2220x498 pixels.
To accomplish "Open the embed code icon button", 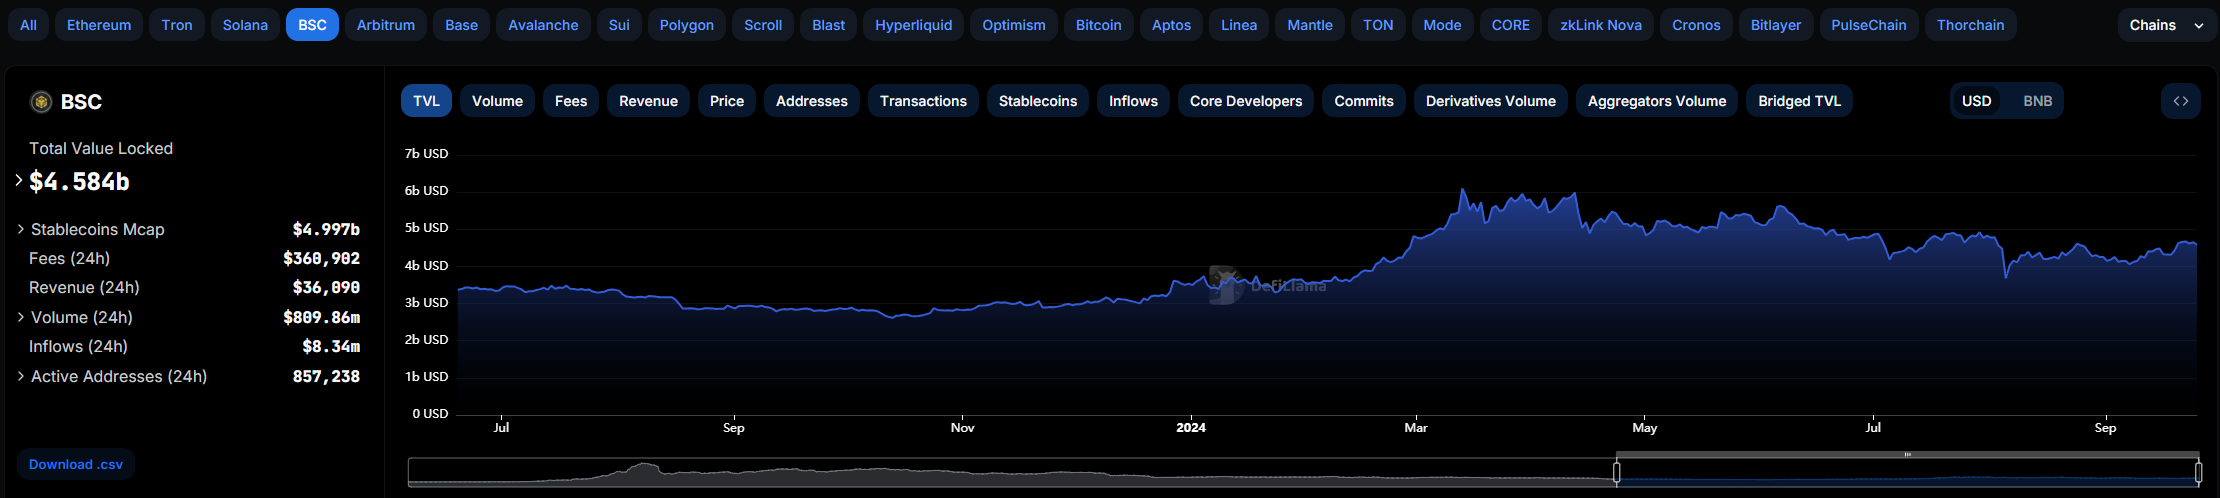I will 2180,101.
